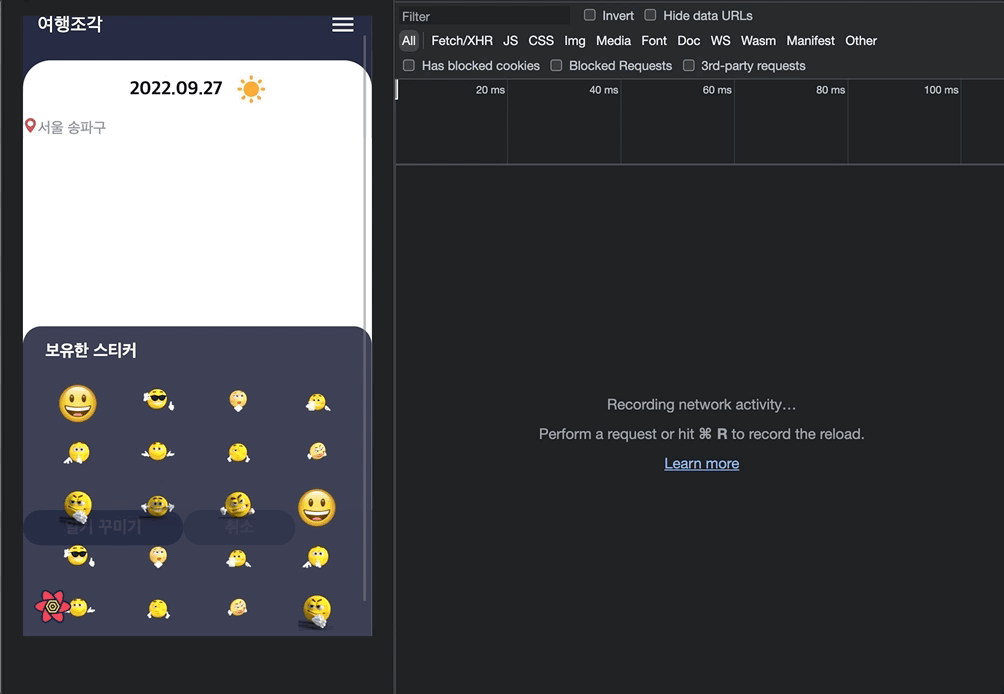This screenshot has height=694, width=1004.
Task: Pick the laughing sticker in the third row
Action: [x=158, y=506]
